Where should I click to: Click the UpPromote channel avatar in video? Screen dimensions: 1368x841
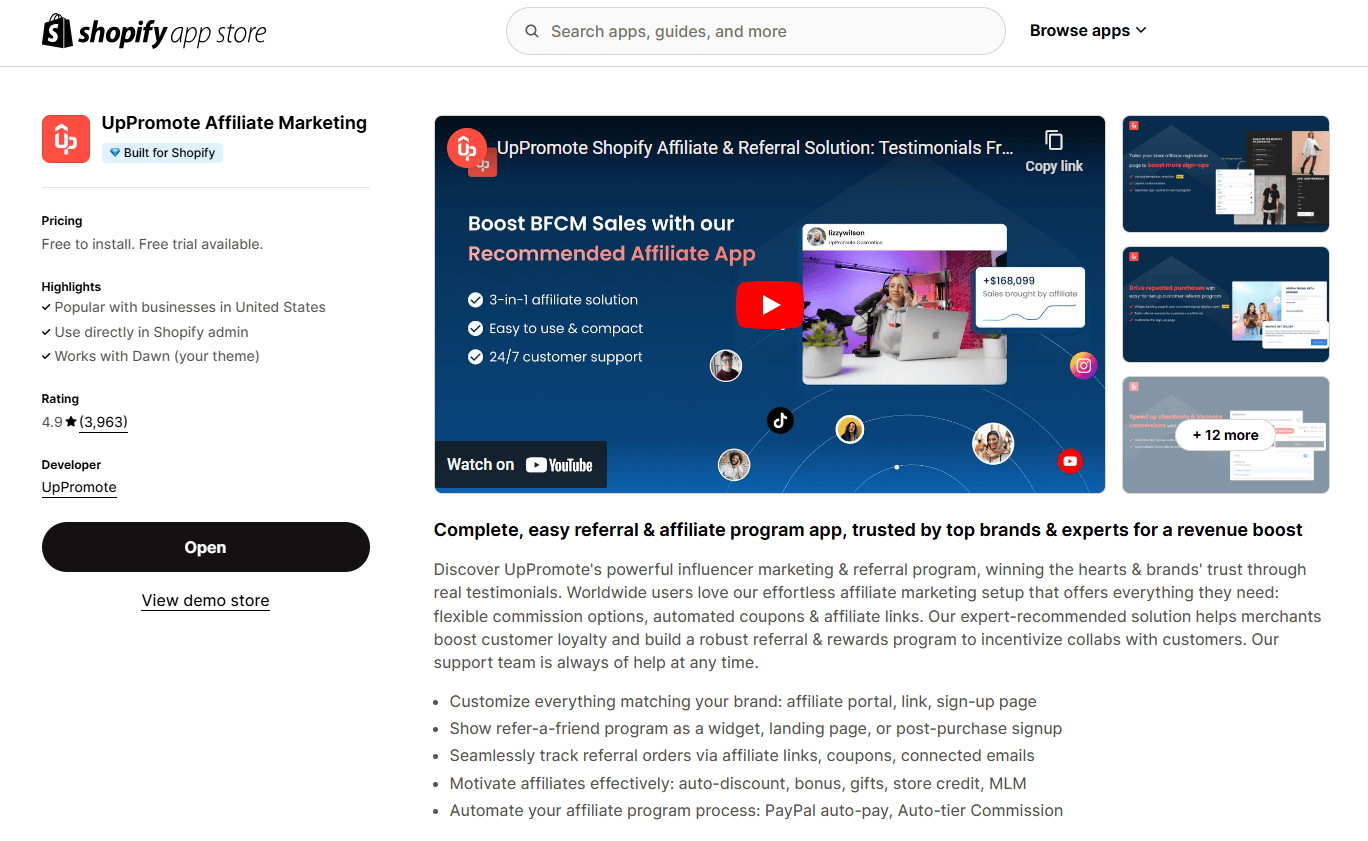pyautogui.click(x=467, y=148)
